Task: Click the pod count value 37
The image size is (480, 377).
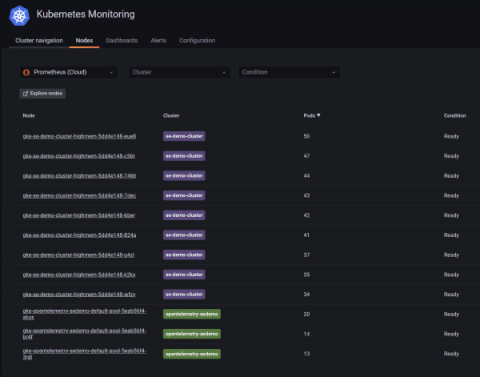Action: pyautogui.click(x=307, y=255)
